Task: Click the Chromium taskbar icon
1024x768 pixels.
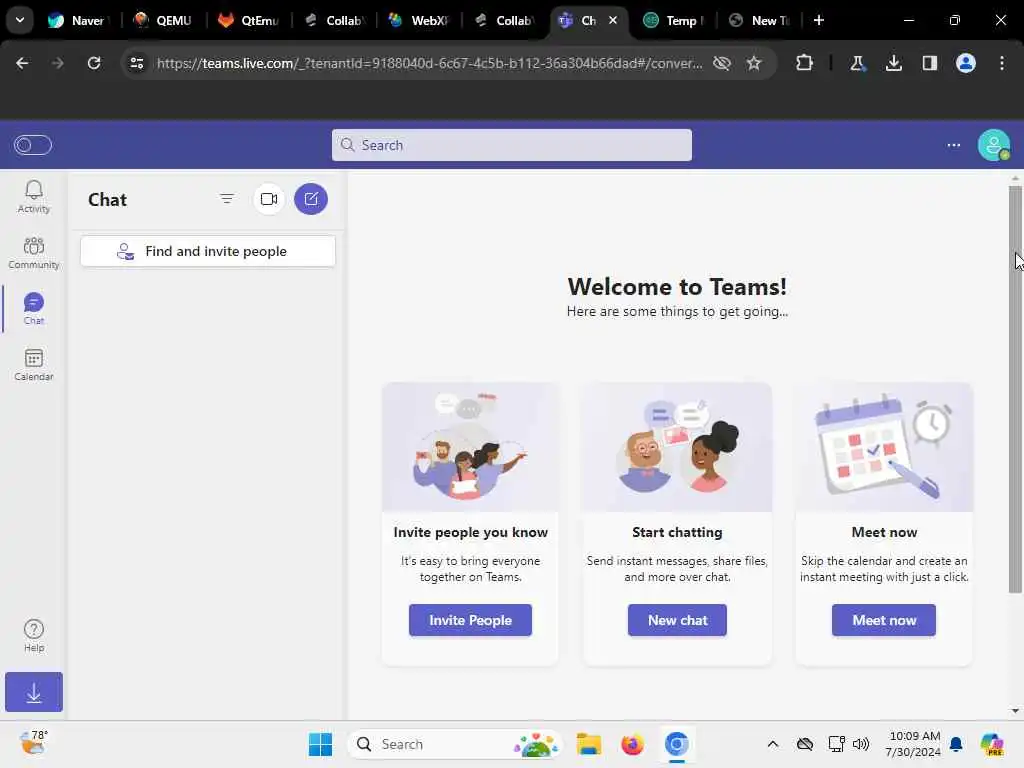Action: click(x=677, y=744)
